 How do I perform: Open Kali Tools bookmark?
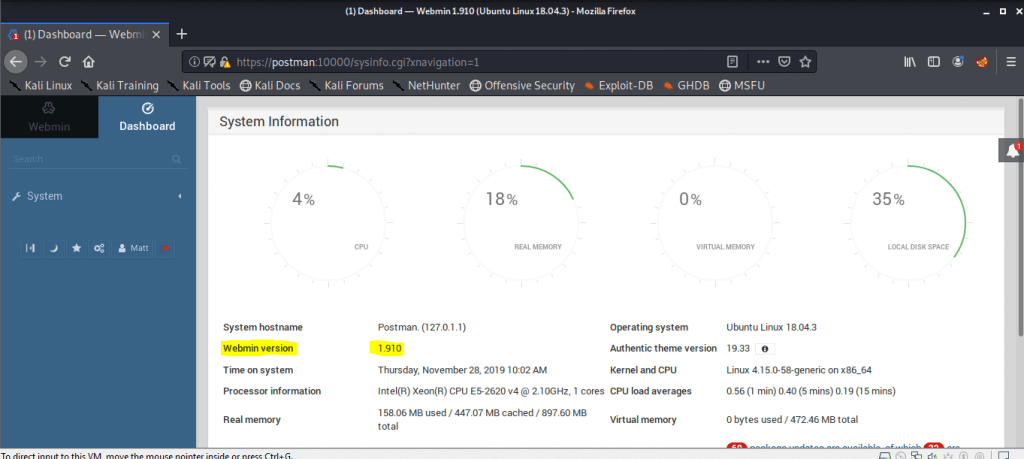[x=199, y=86]
